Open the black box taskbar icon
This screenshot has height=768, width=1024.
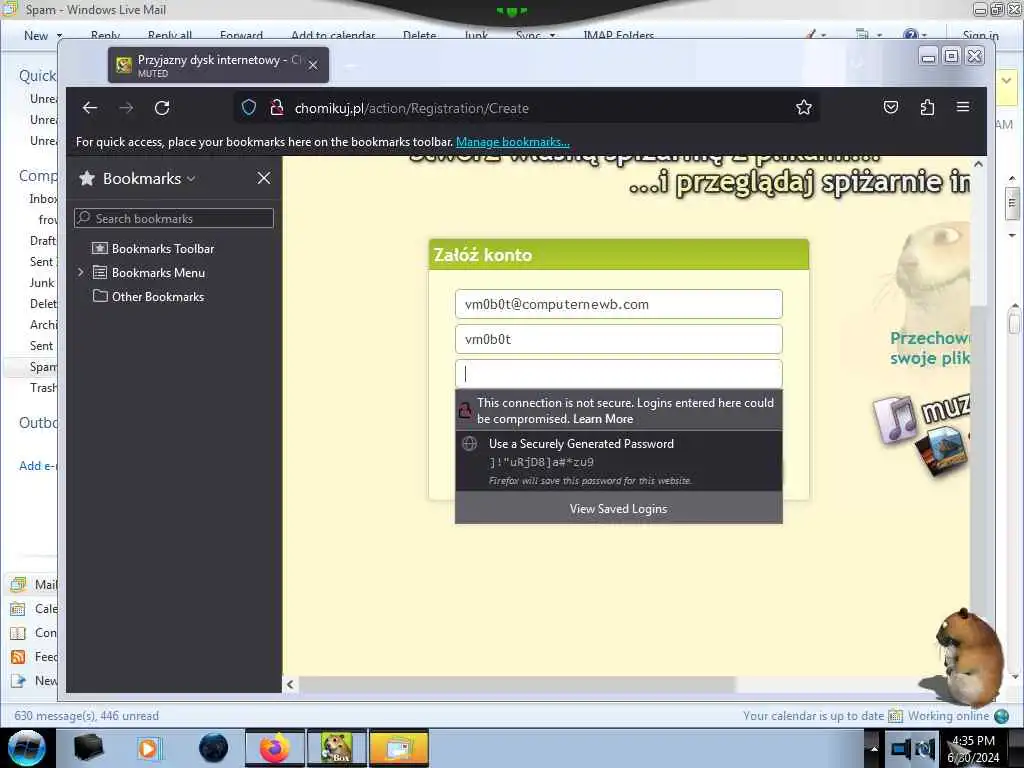[x=88, y=748]
